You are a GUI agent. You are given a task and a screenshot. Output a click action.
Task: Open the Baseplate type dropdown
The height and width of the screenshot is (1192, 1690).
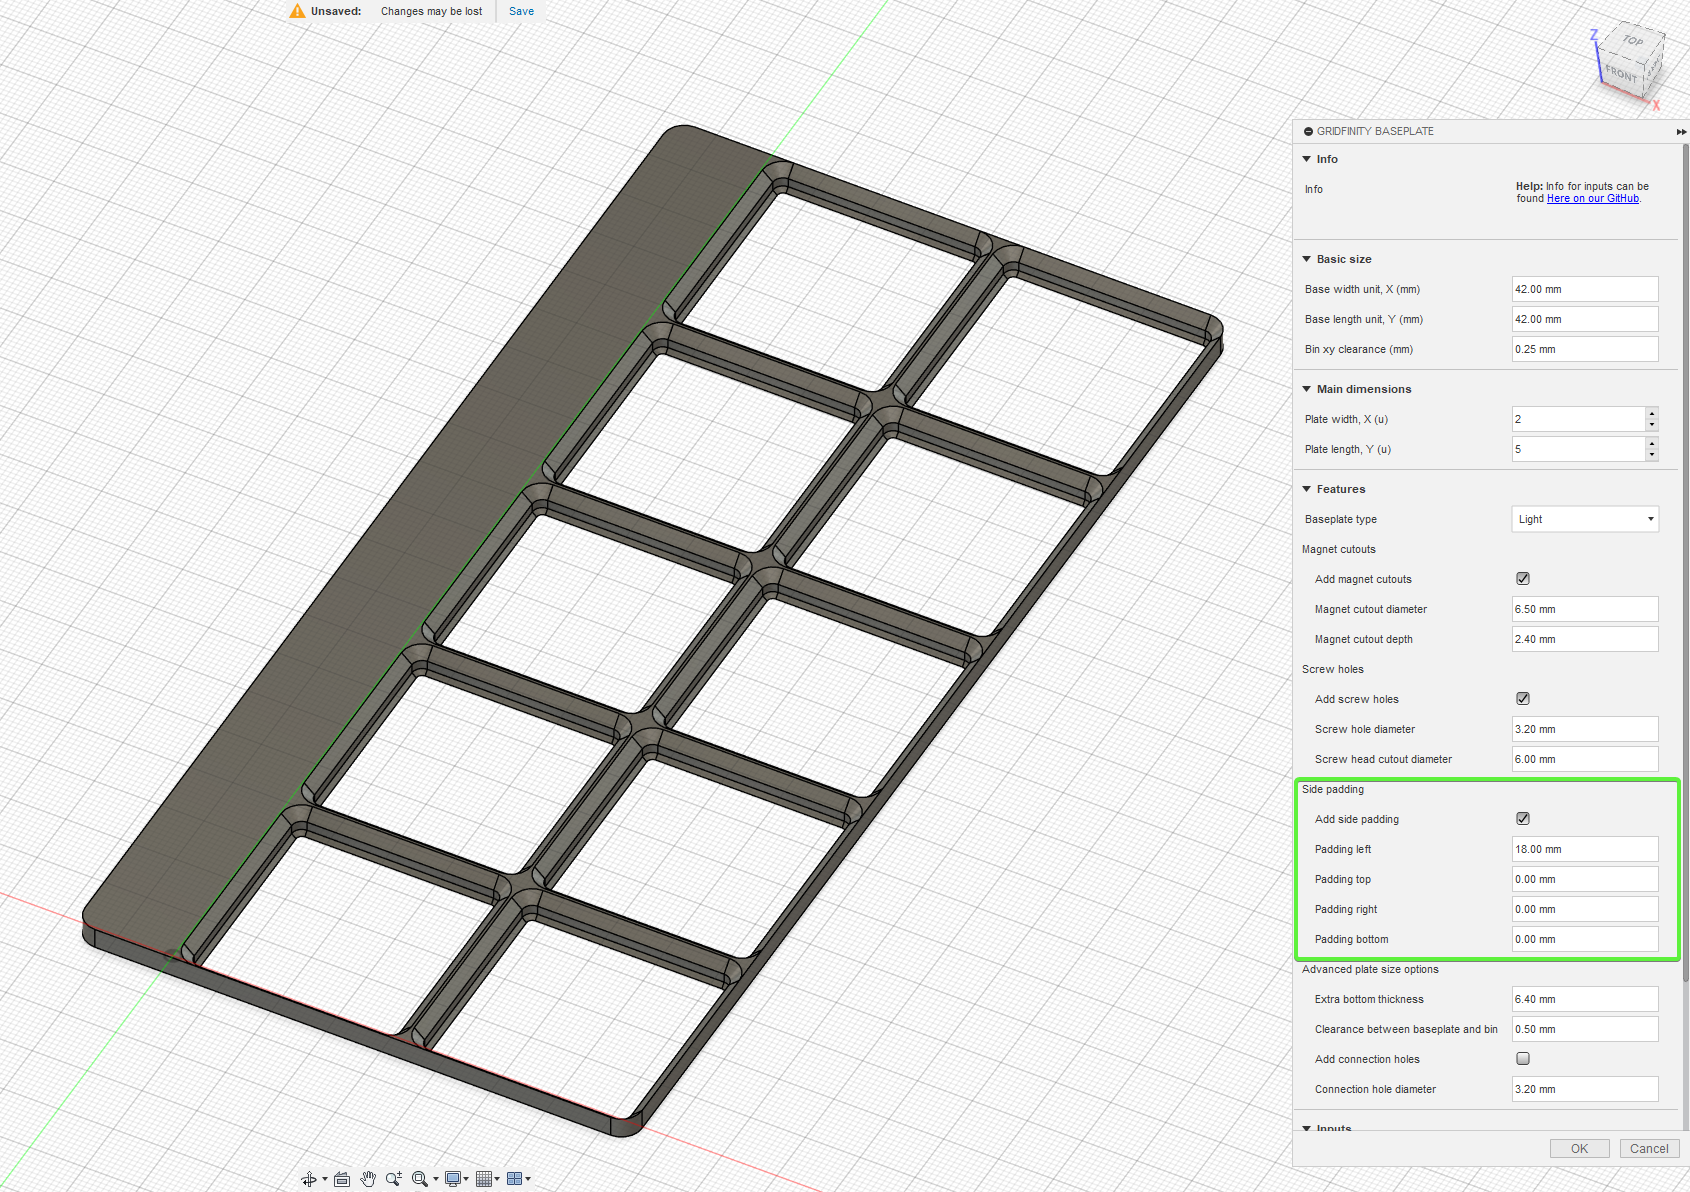(1585, 519)
